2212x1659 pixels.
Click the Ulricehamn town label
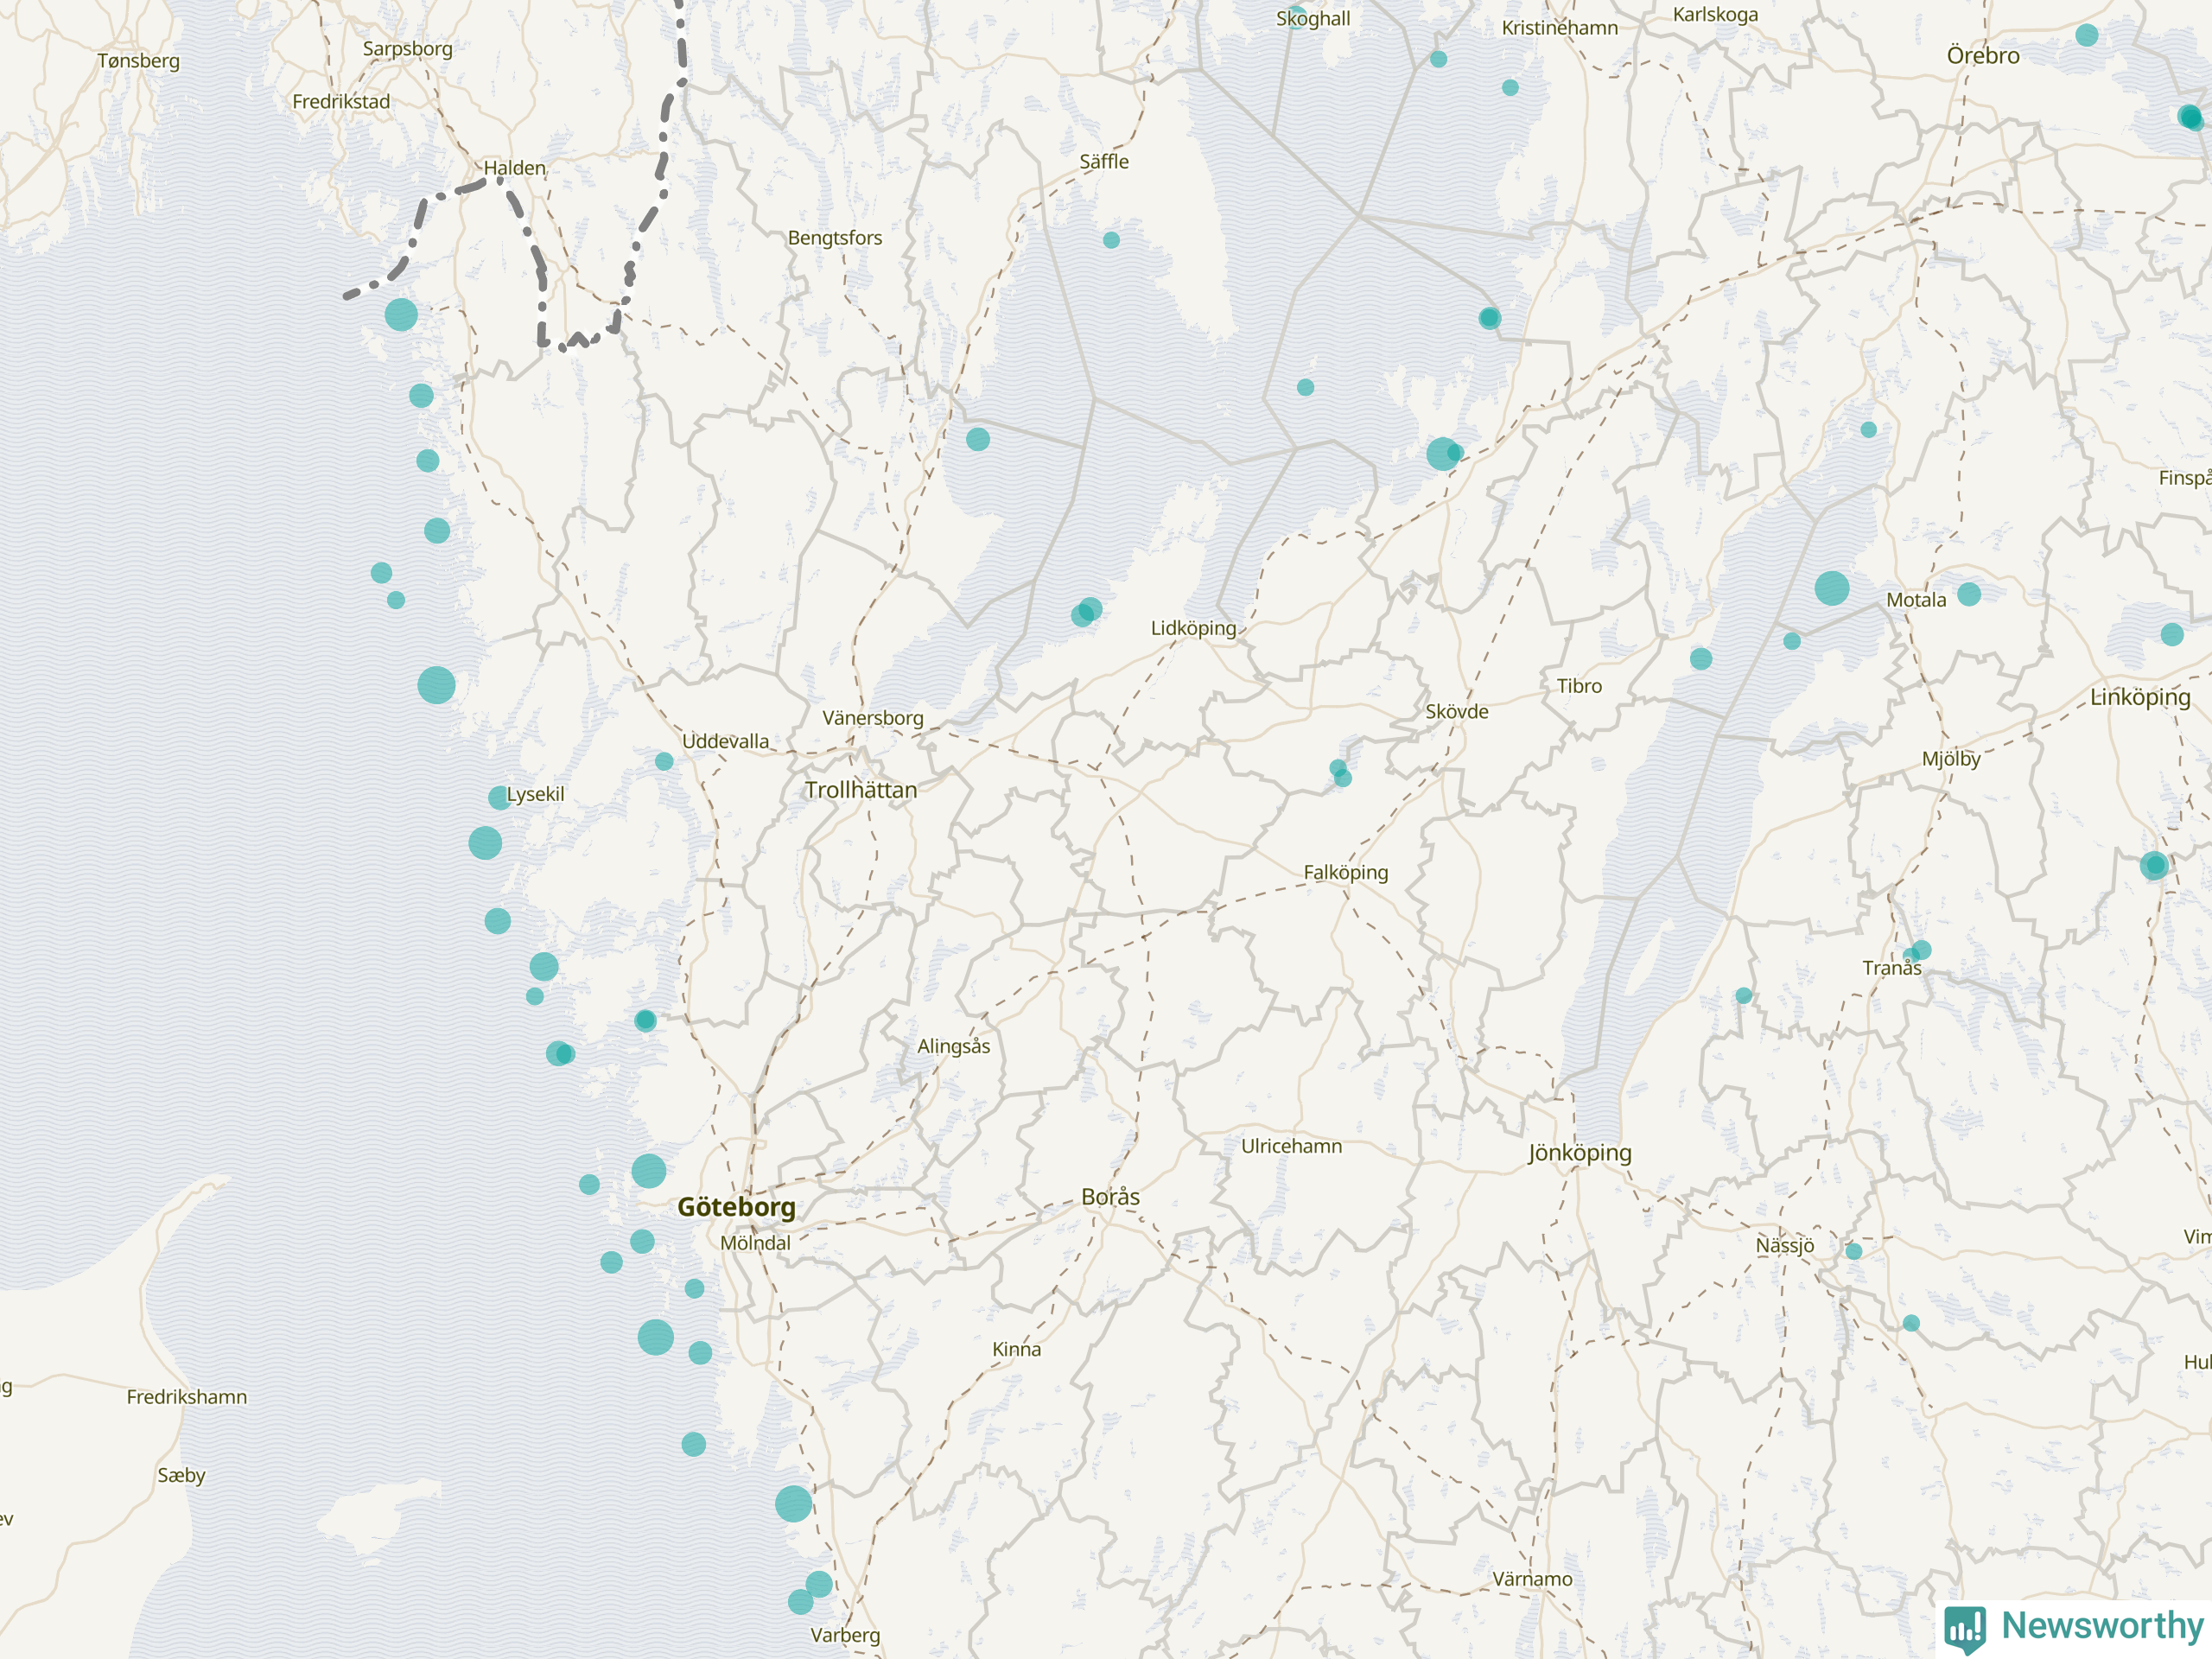[x=1292, y=1146]
